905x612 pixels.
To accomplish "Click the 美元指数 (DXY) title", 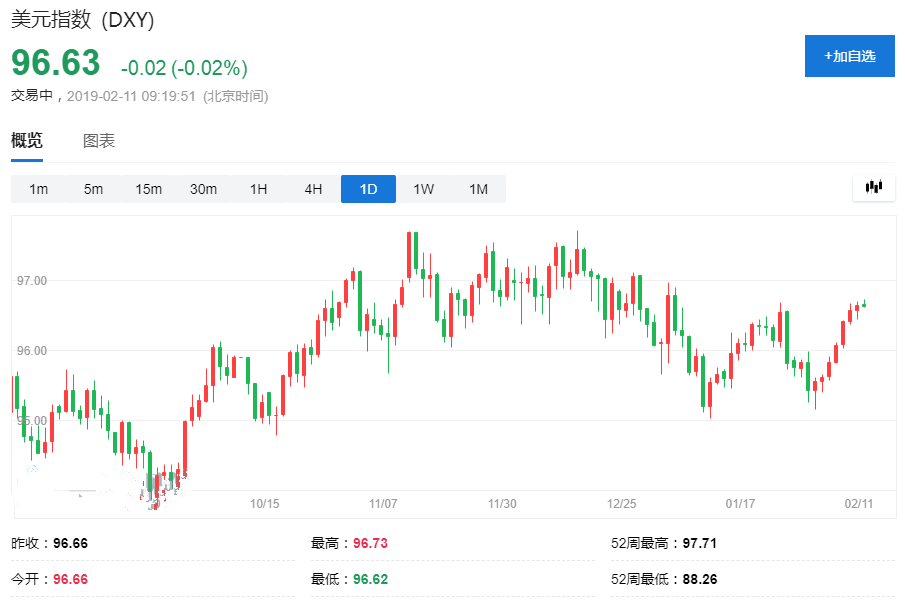I will (x=83, y=20).
